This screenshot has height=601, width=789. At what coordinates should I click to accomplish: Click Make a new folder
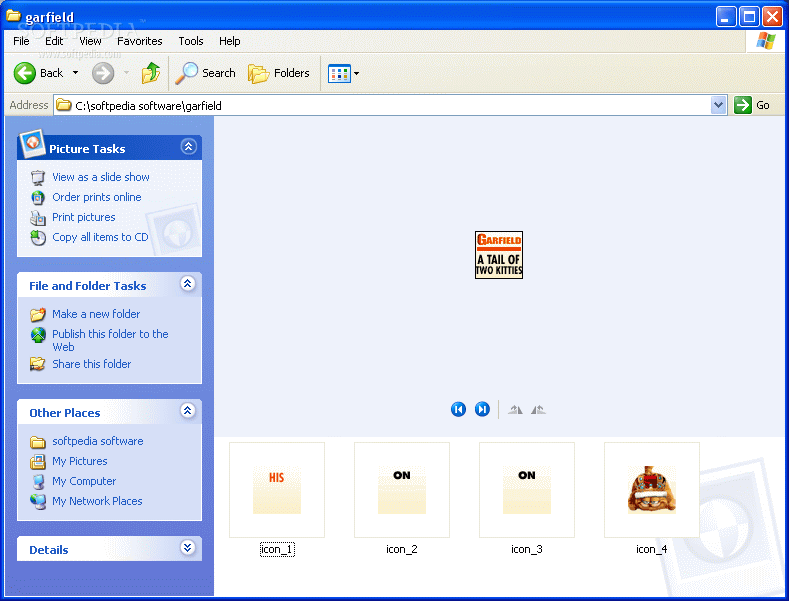tap(96, 314)
